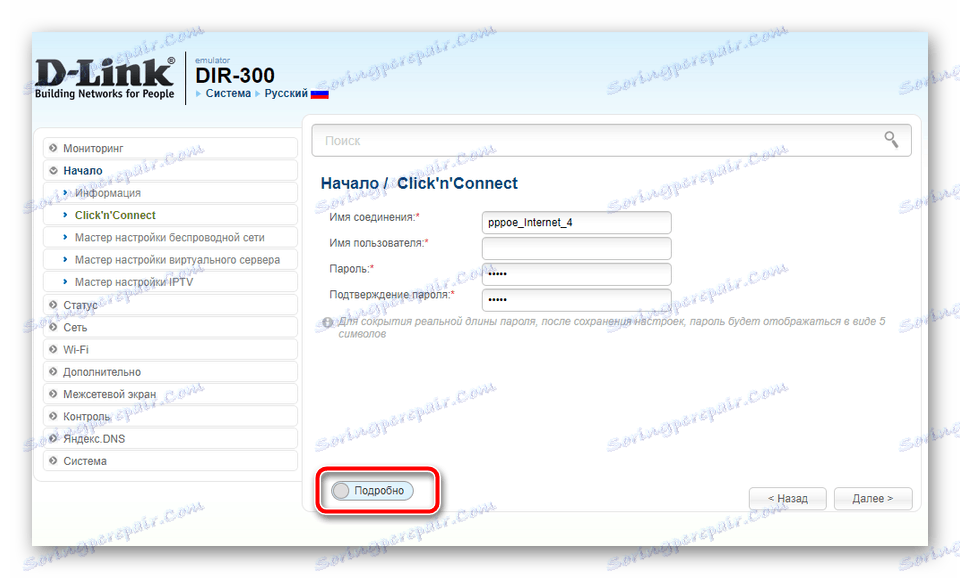Click the D-Link logo
The height and width of the screenshot is (578, 960).
(103, 71)
